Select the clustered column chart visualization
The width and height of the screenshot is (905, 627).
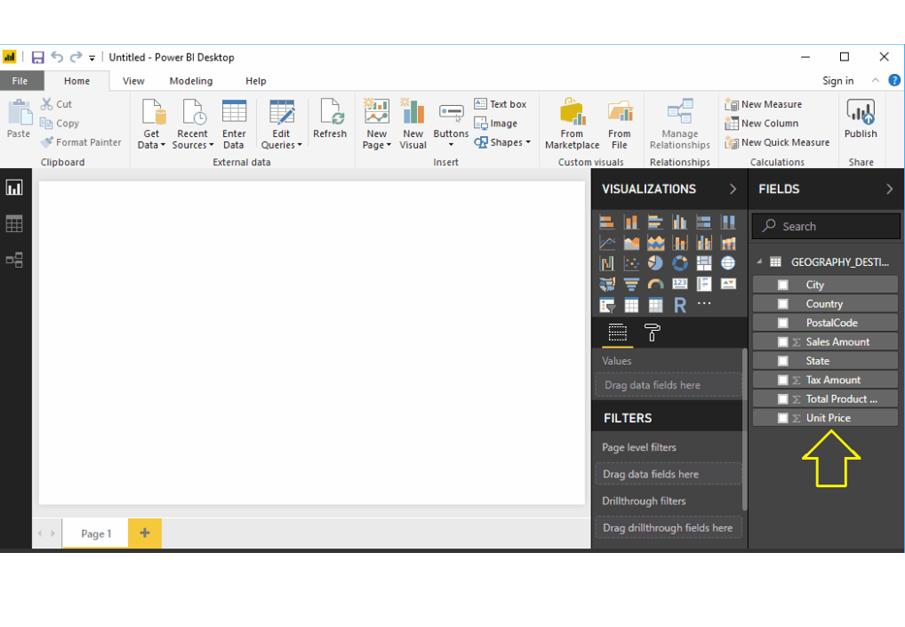(x=680, y=222)
